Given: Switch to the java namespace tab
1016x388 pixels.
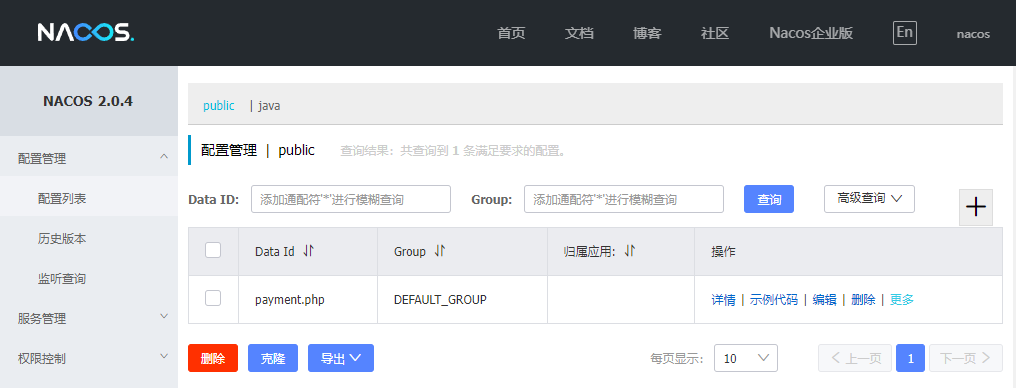Looking at the screenshot, I should click(270, 106).
